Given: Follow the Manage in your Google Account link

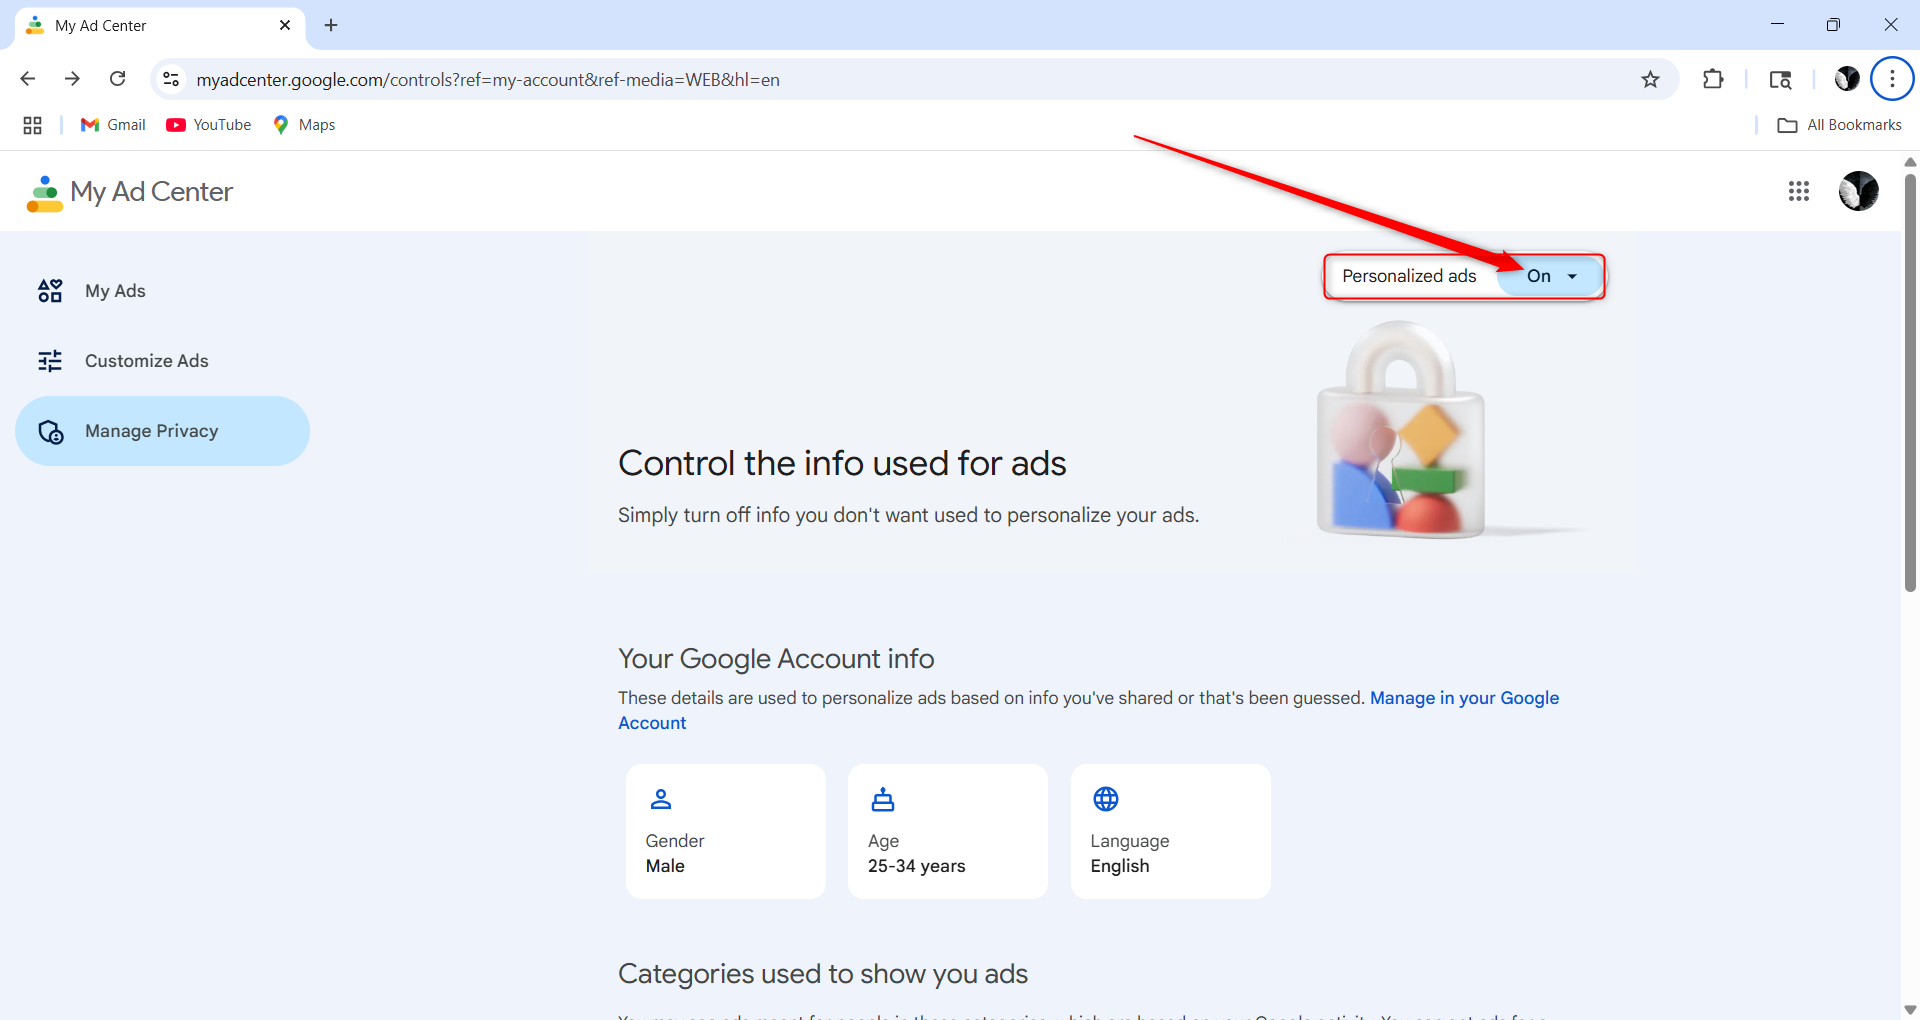Looking at the screenshot, I should click(1464, 698).
